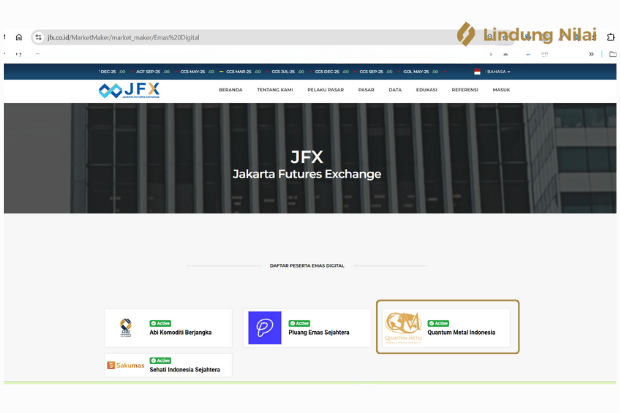620x413 pixels.
Task: Click the CCS SEP-25 ticker entry
Action: pos(376,72)
